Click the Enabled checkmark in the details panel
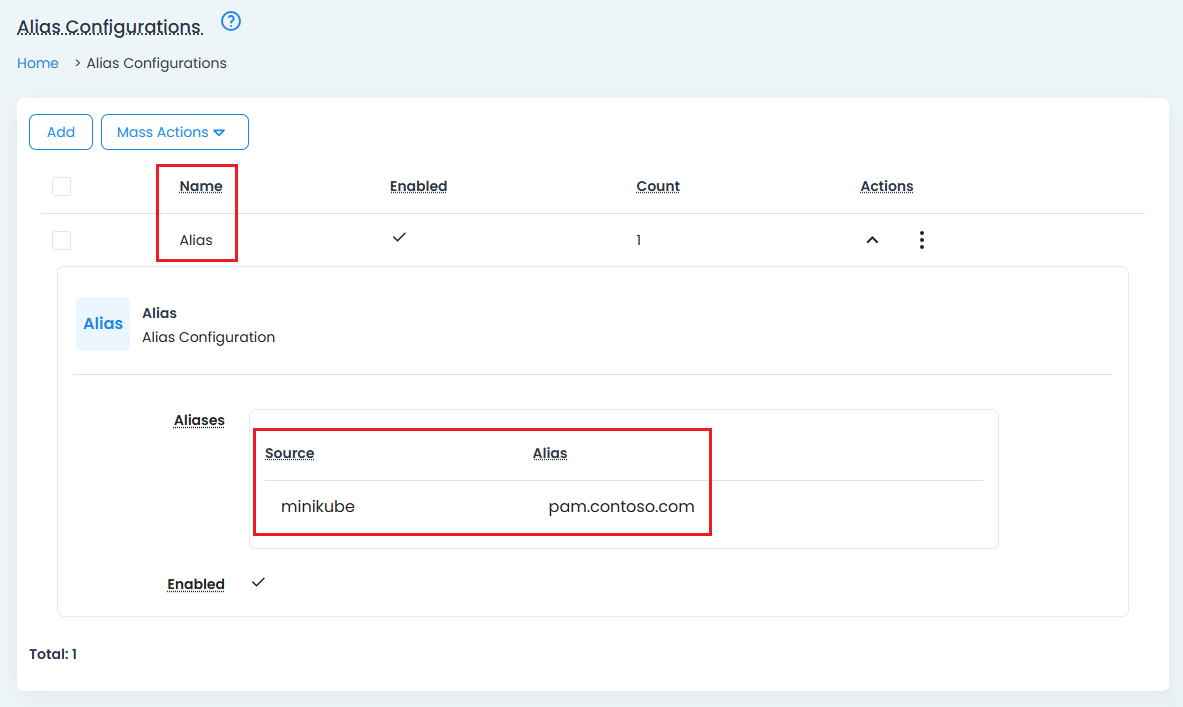Screen dimensions: 1183x707 click(x=258, y=582)
